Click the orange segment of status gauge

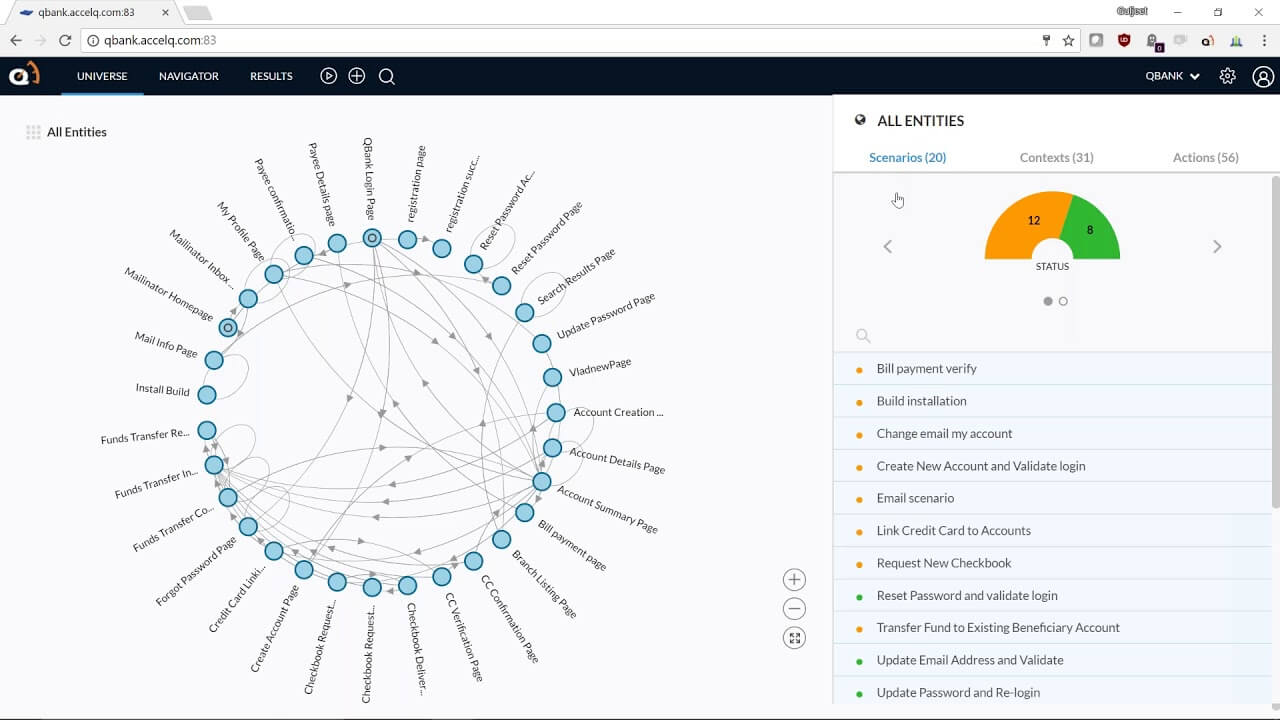click(x=1018, y=225)
